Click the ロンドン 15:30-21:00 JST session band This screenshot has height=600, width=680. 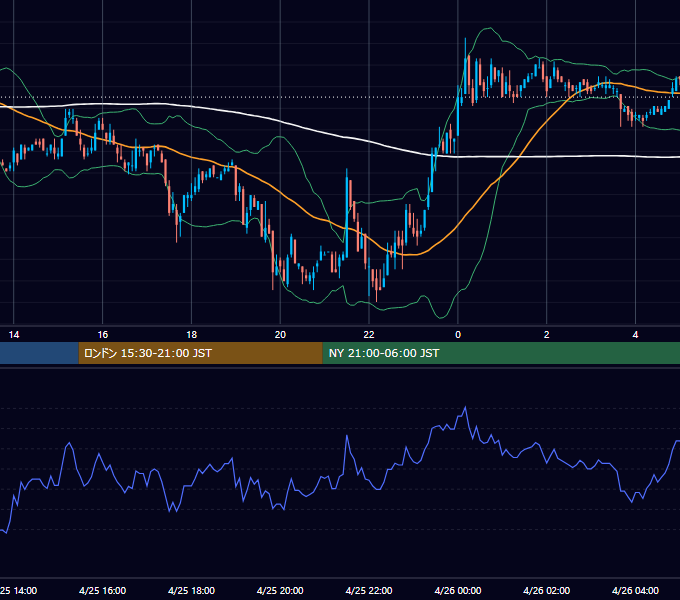[x=200, y=353]
